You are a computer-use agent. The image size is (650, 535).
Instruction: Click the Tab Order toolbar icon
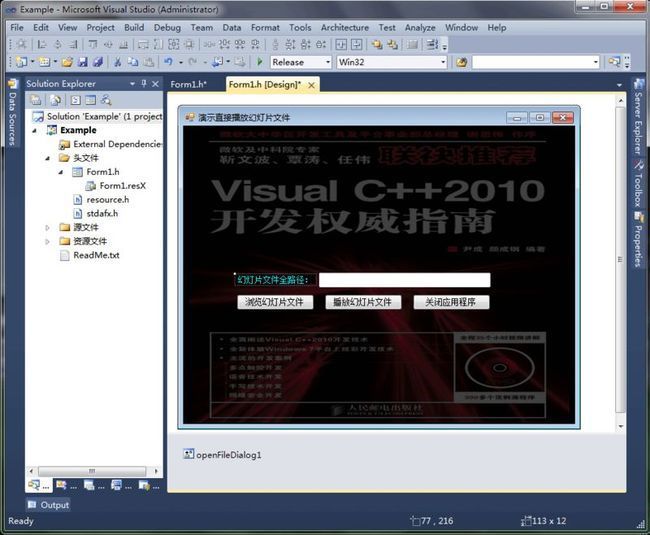click(x=432, y=44)
